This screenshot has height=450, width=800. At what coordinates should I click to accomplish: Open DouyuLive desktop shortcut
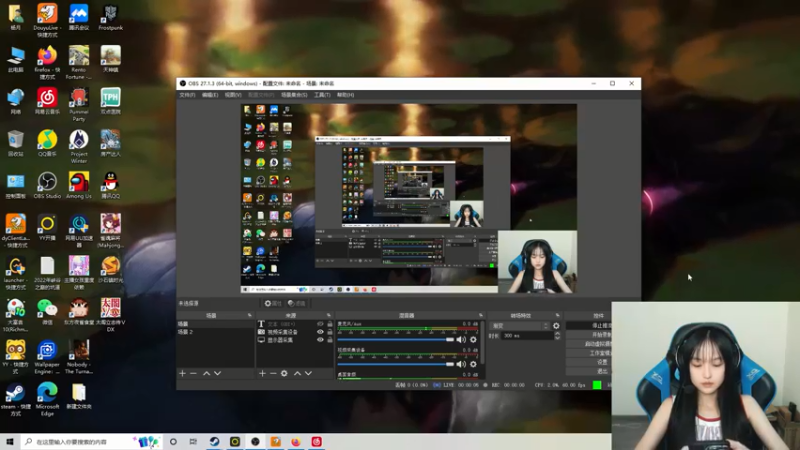(x=47, y=20)
